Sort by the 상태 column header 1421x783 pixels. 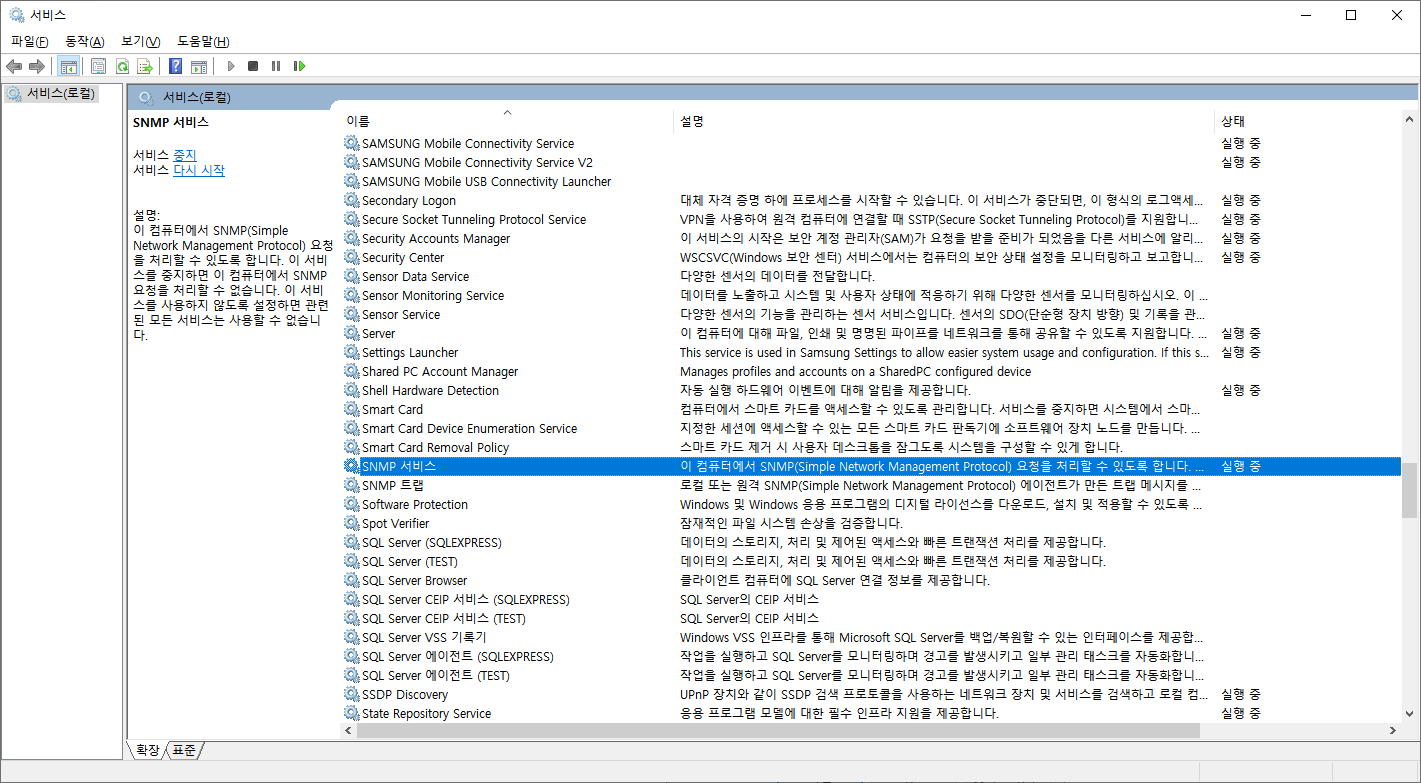tap(1232, 121)
